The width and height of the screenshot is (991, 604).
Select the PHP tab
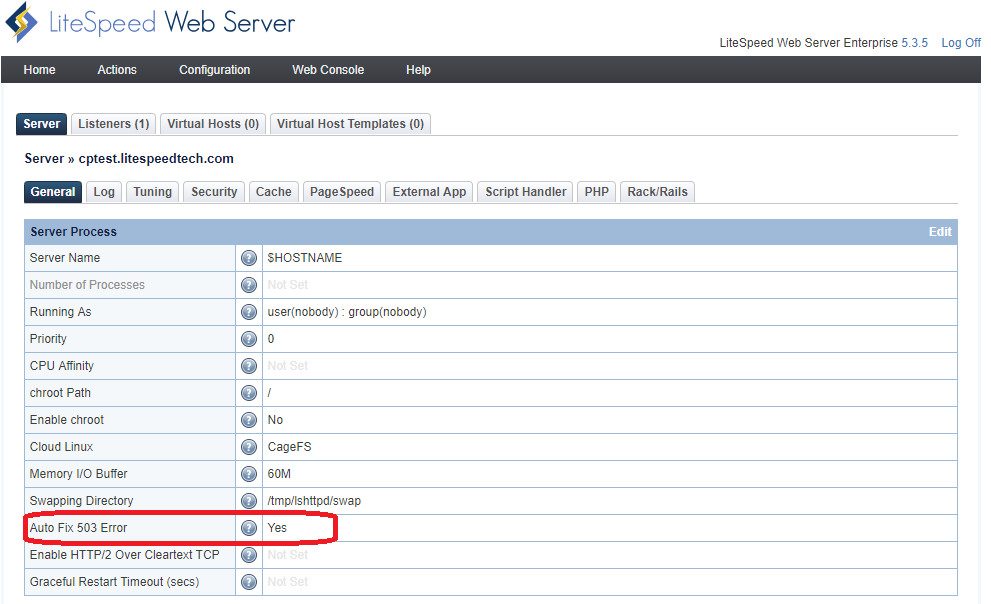tap(596, 191)
